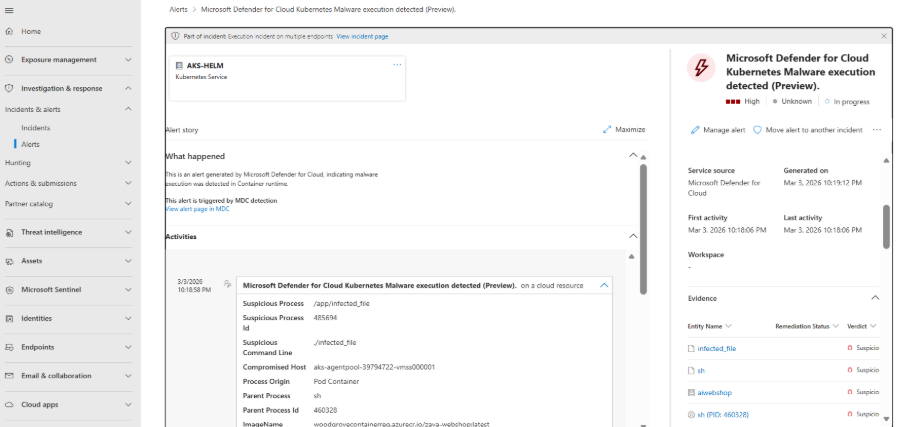Image resolution: width=901 pixels, height=427 pixels.
Task: Open the AKS-HELM card ellipsis menu
Action: coord(397,65)
